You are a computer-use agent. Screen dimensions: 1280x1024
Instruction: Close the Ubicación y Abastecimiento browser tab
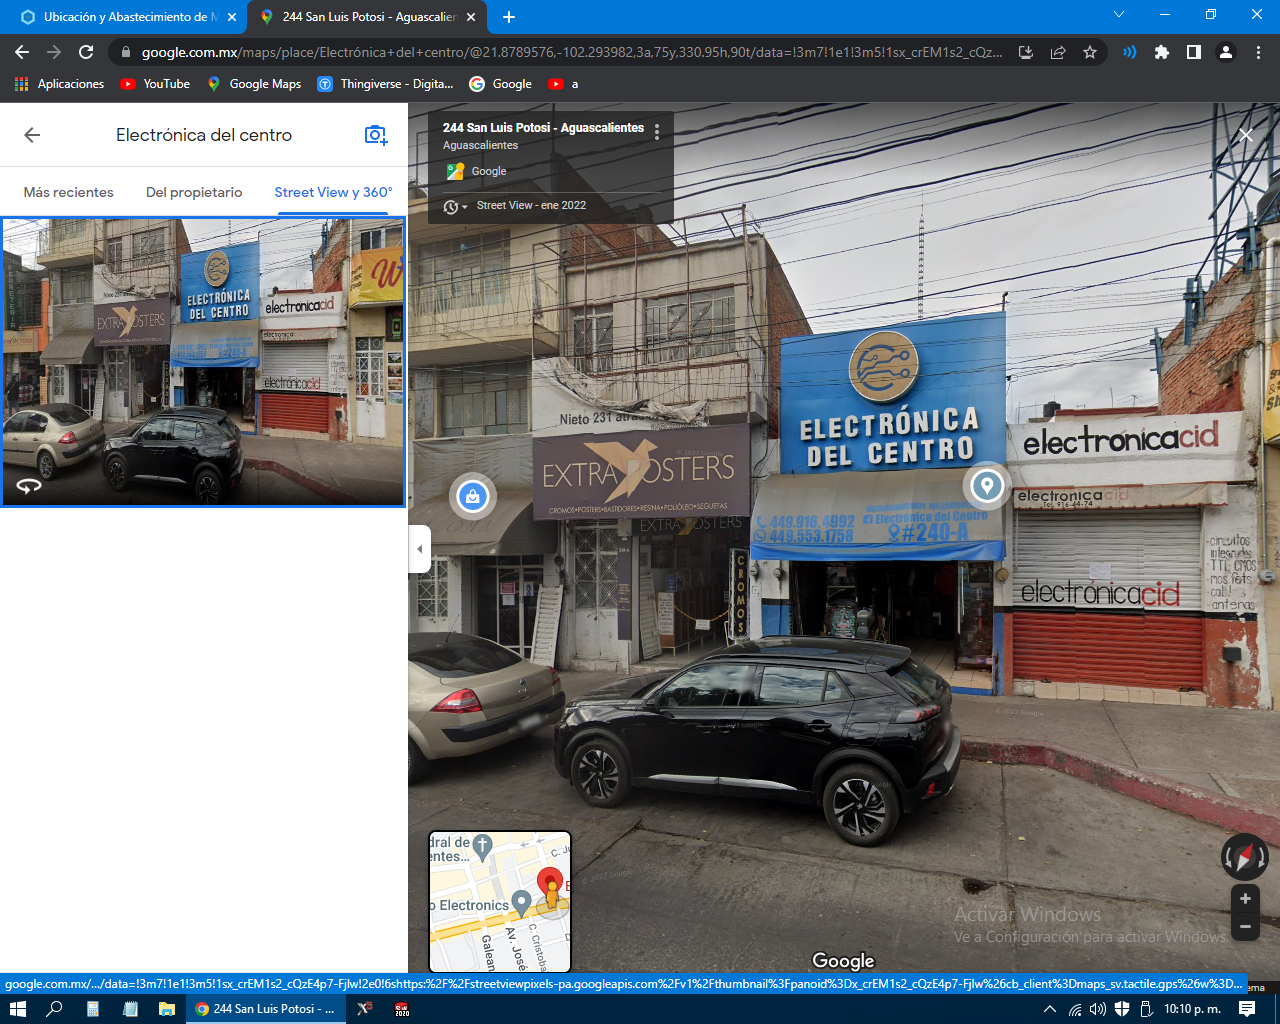[x=232, y=17]
